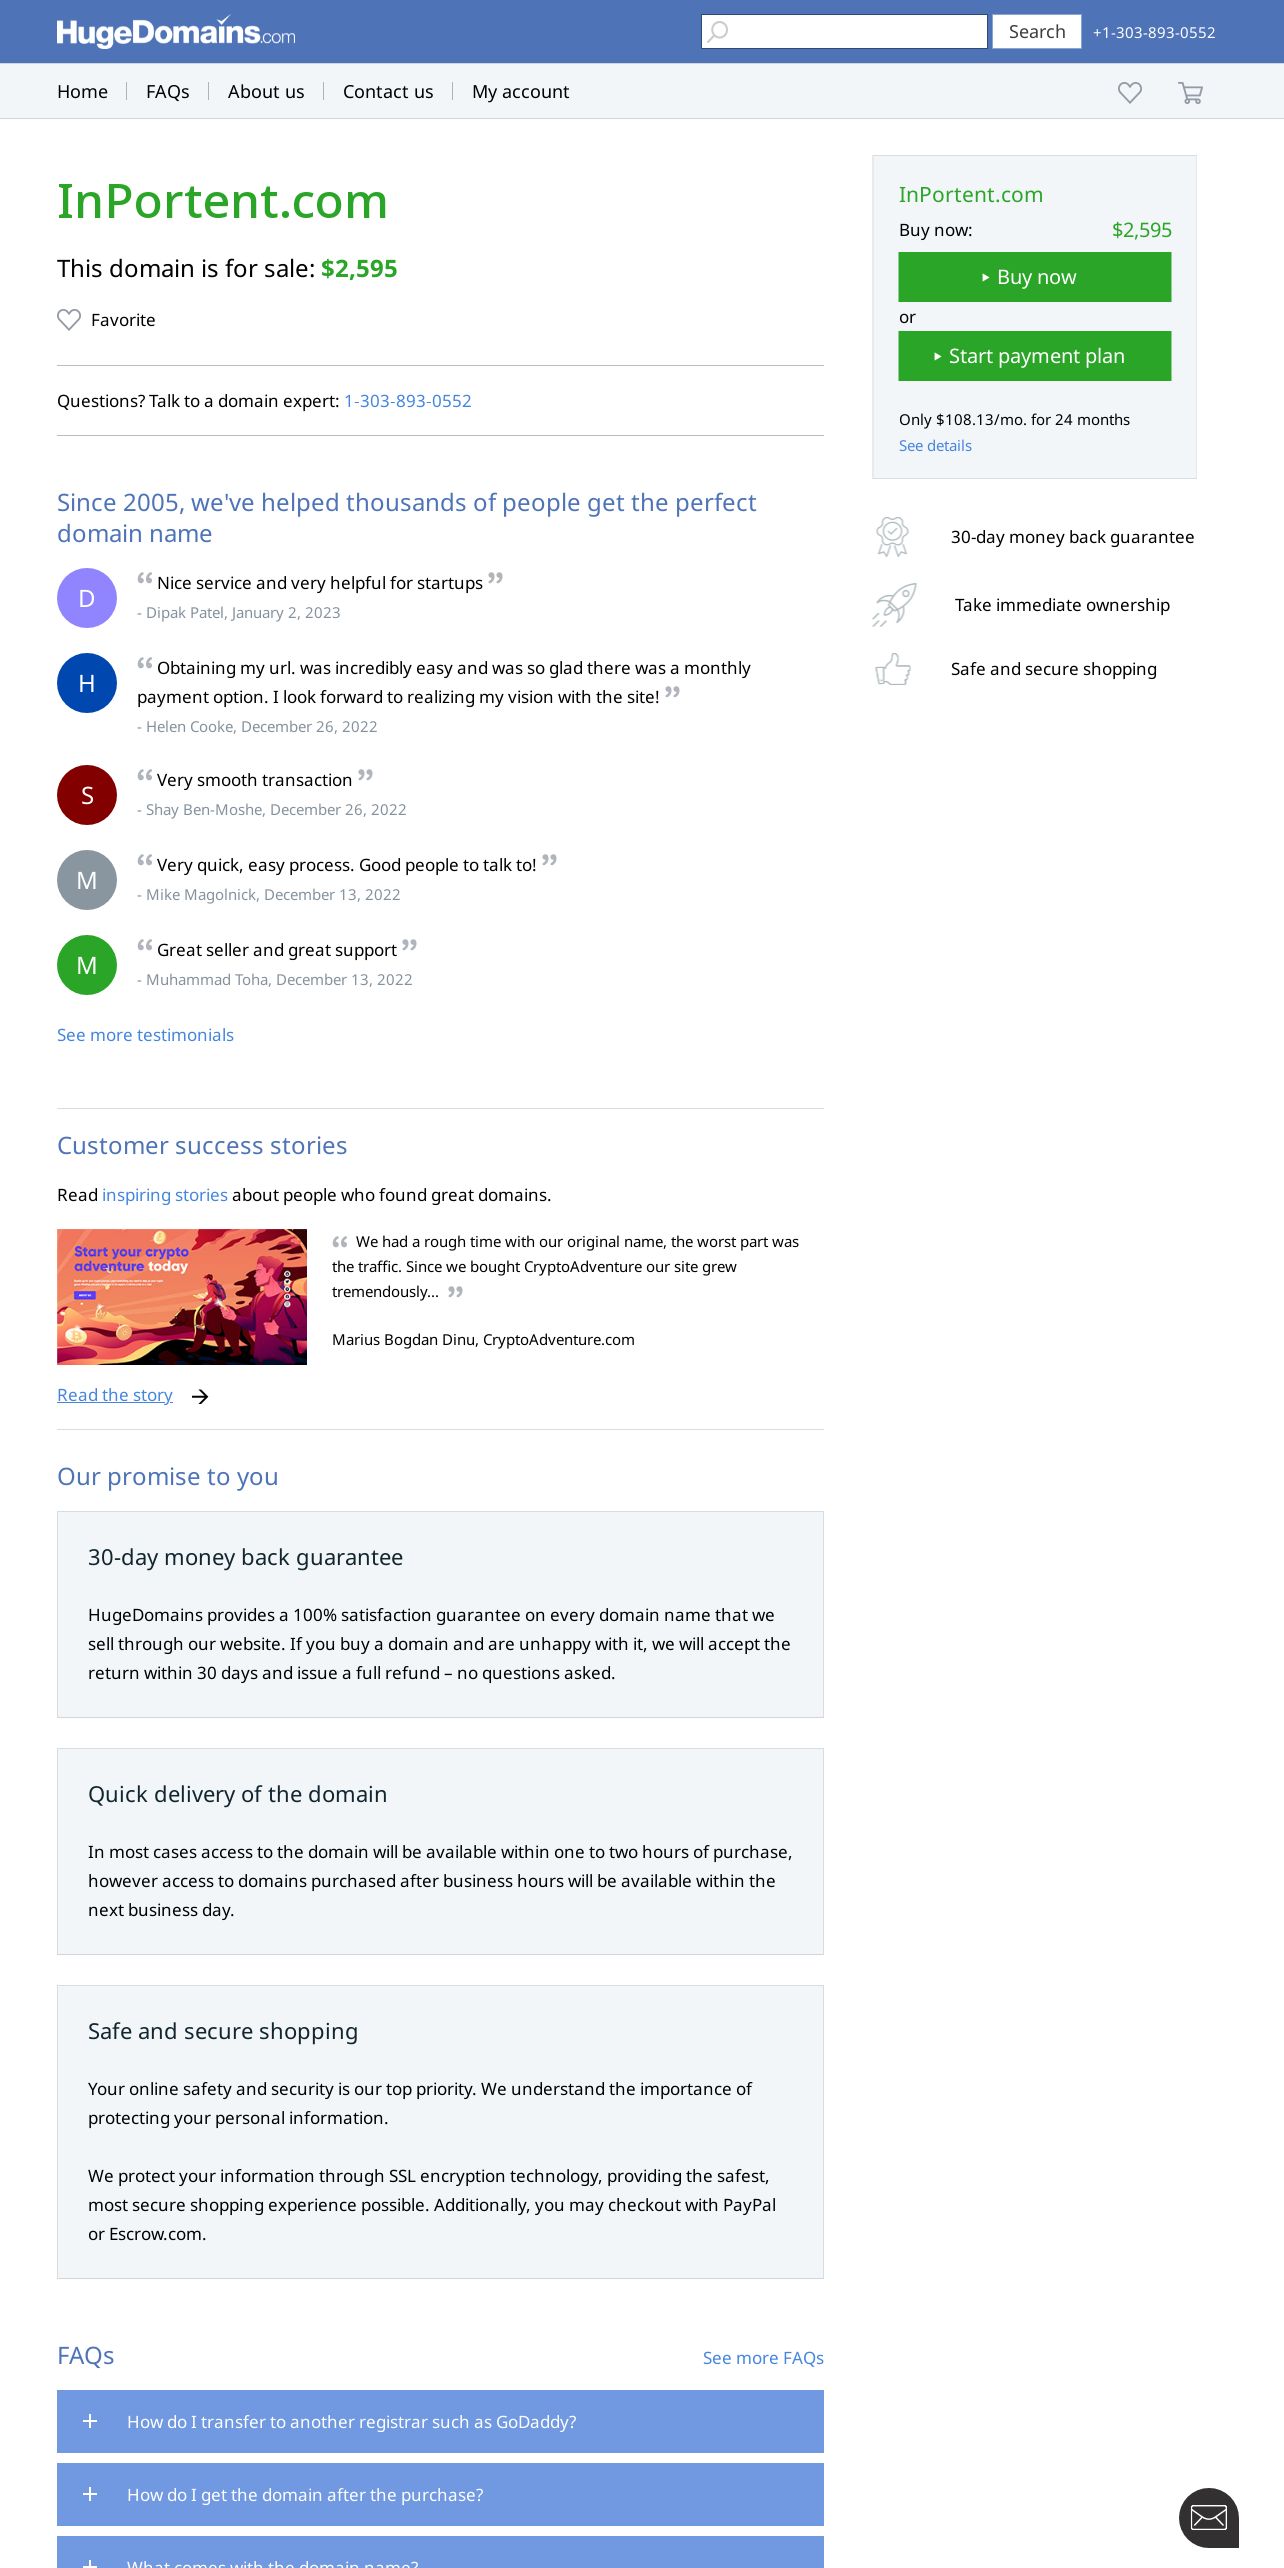Click the Start payment plan button
This screenshot has width=1284, height=2568.
(x=1035, y=356)
